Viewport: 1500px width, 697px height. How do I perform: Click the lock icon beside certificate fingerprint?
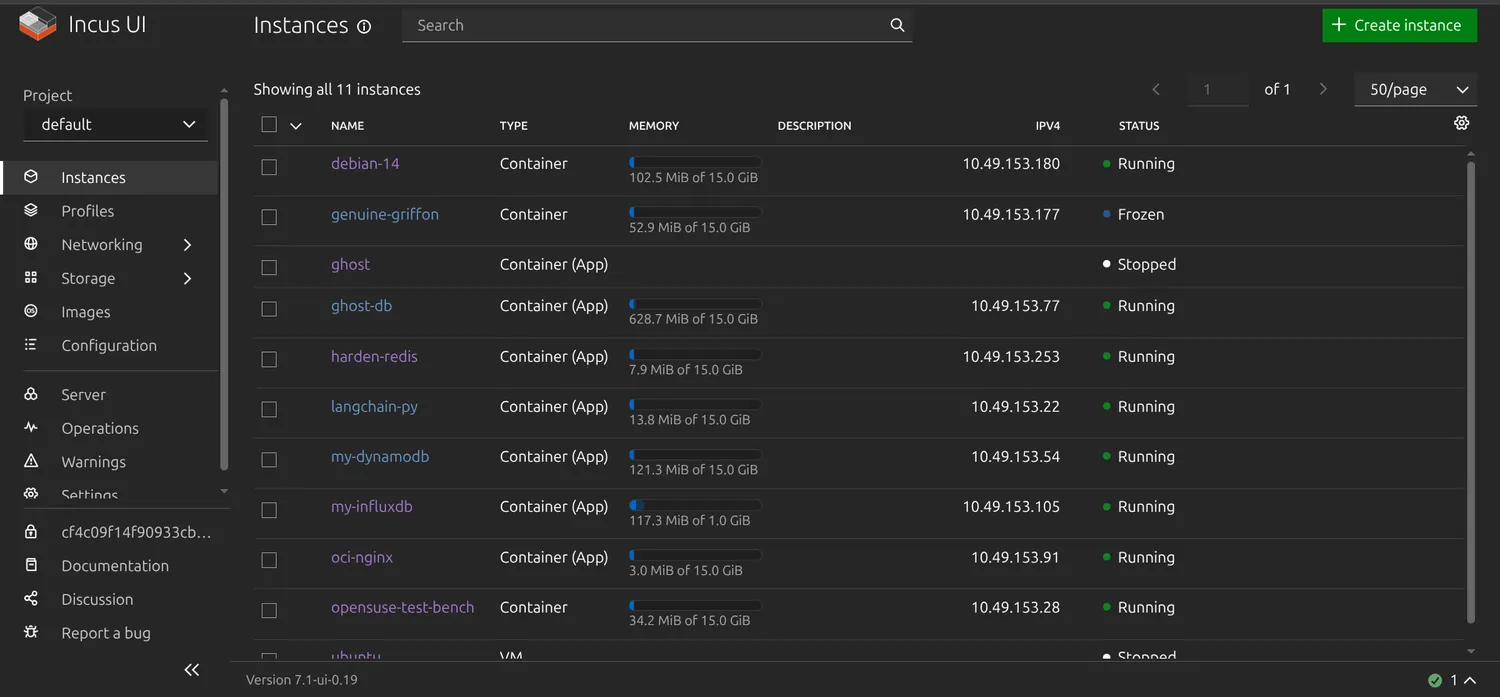click(x=31, y=532)
